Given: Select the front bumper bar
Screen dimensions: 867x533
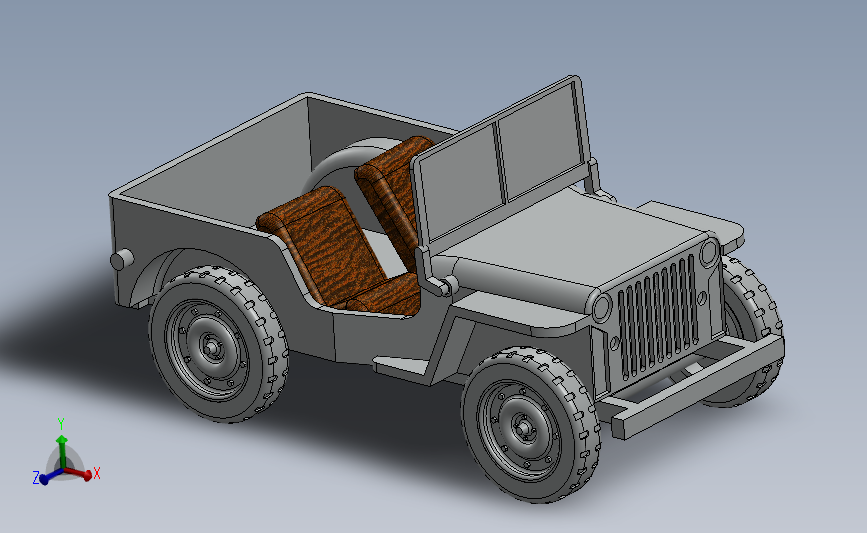Looking at the screenshot, I should 698,386.
